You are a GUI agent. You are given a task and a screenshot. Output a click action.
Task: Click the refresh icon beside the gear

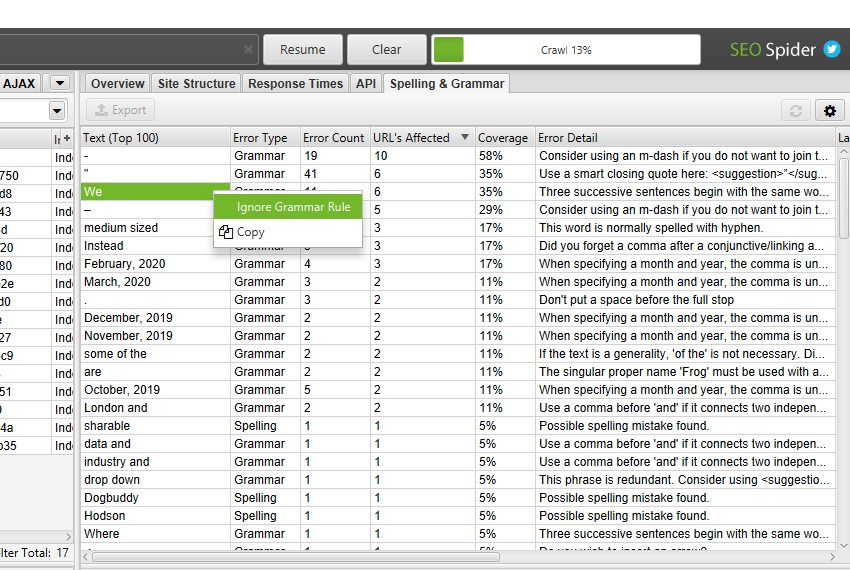coord(796,110)
